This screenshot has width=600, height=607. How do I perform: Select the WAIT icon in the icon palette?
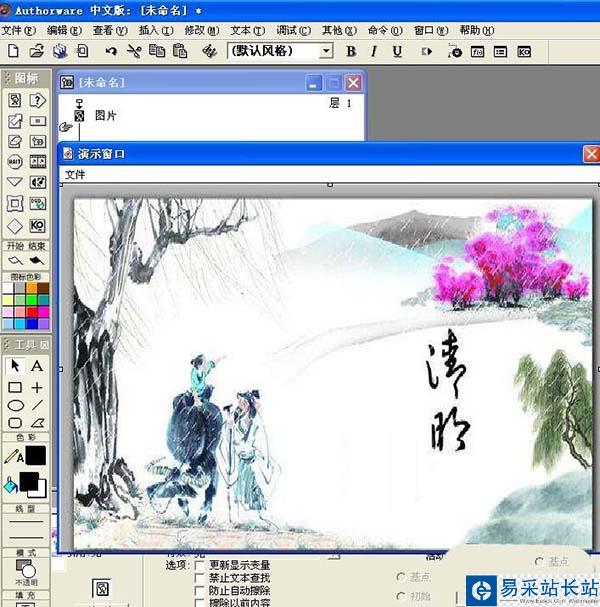15,161
